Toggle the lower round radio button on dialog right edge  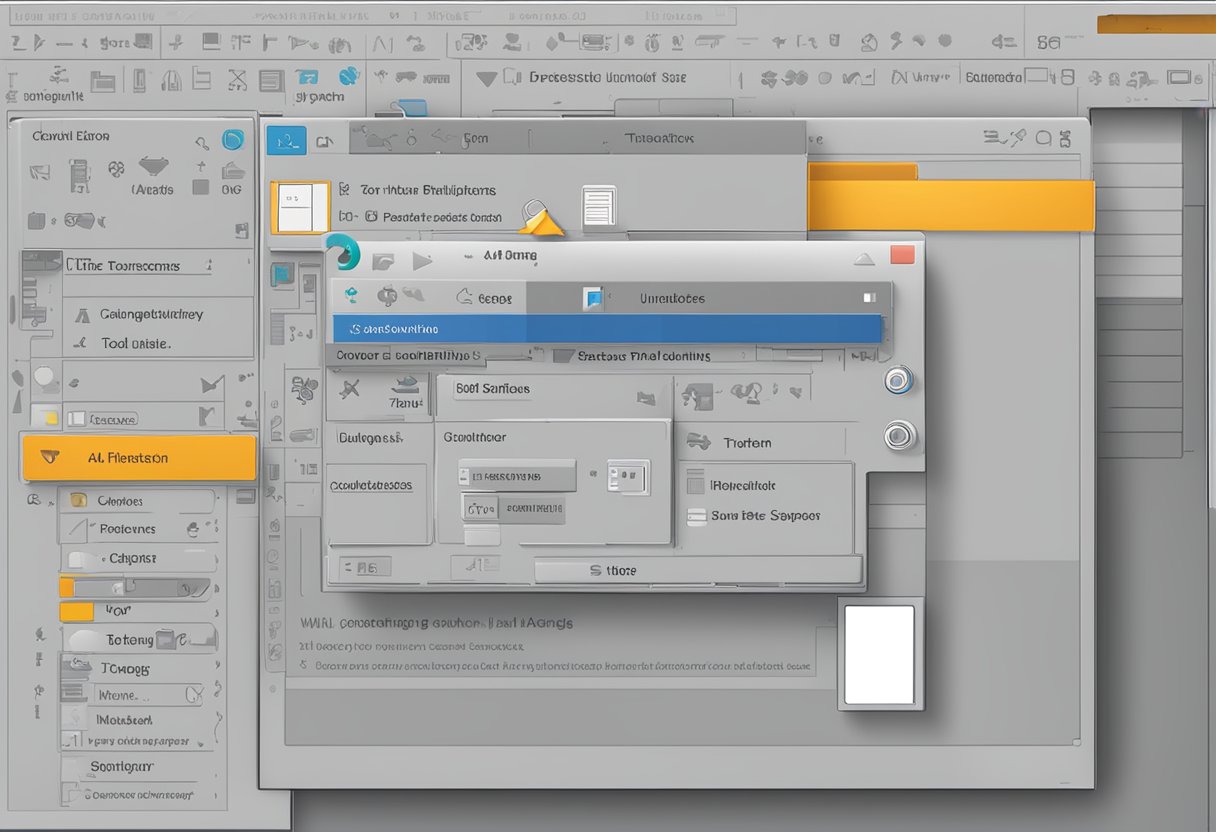coord(899,435)
